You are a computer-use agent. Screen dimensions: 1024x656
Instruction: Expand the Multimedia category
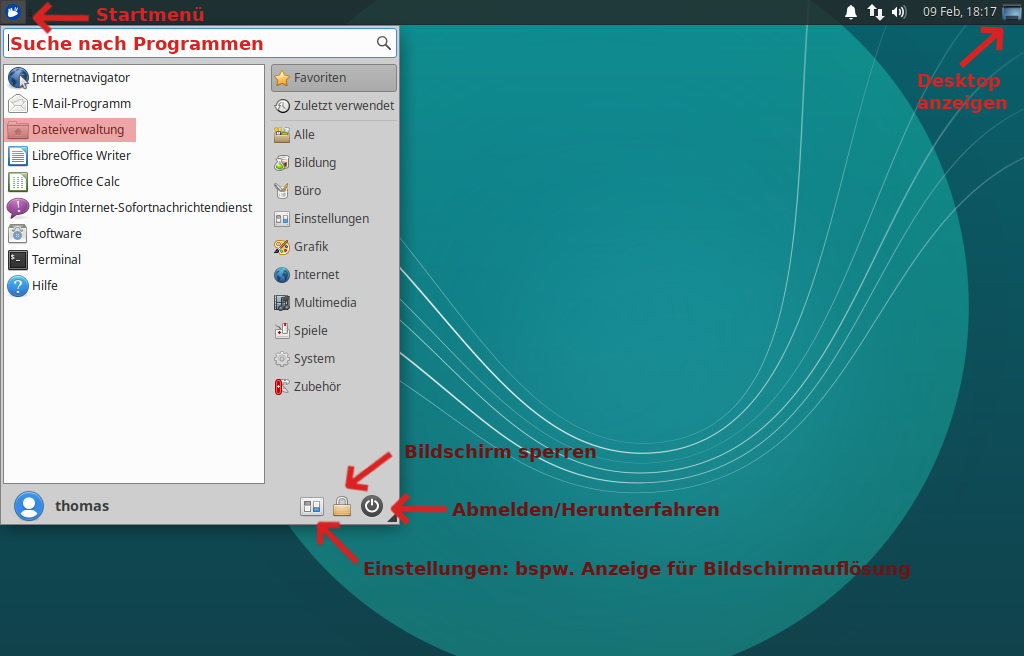pyautogui.click(x=325, y=303)
